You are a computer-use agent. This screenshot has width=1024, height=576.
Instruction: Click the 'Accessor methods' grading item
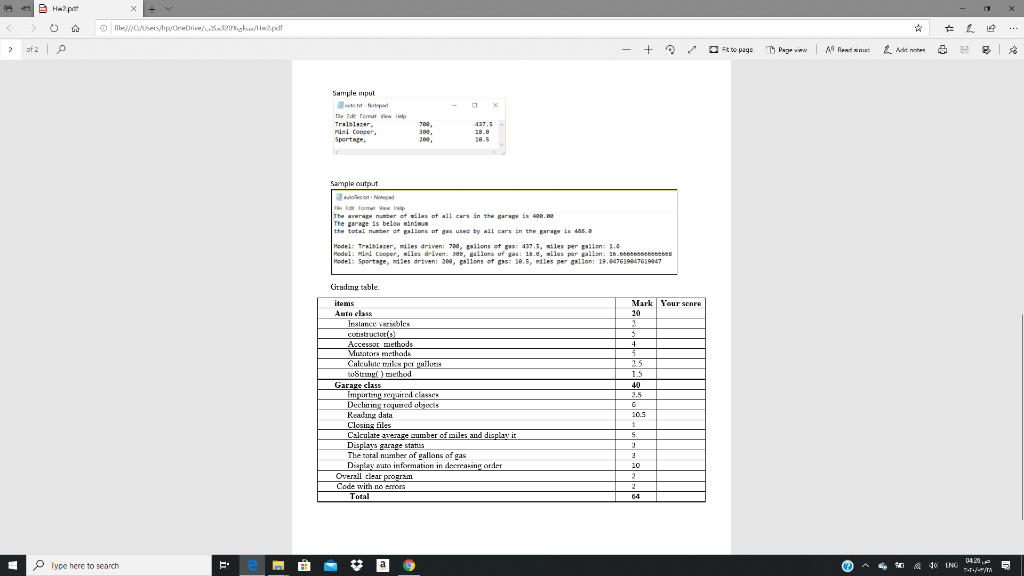click(380, 344)
